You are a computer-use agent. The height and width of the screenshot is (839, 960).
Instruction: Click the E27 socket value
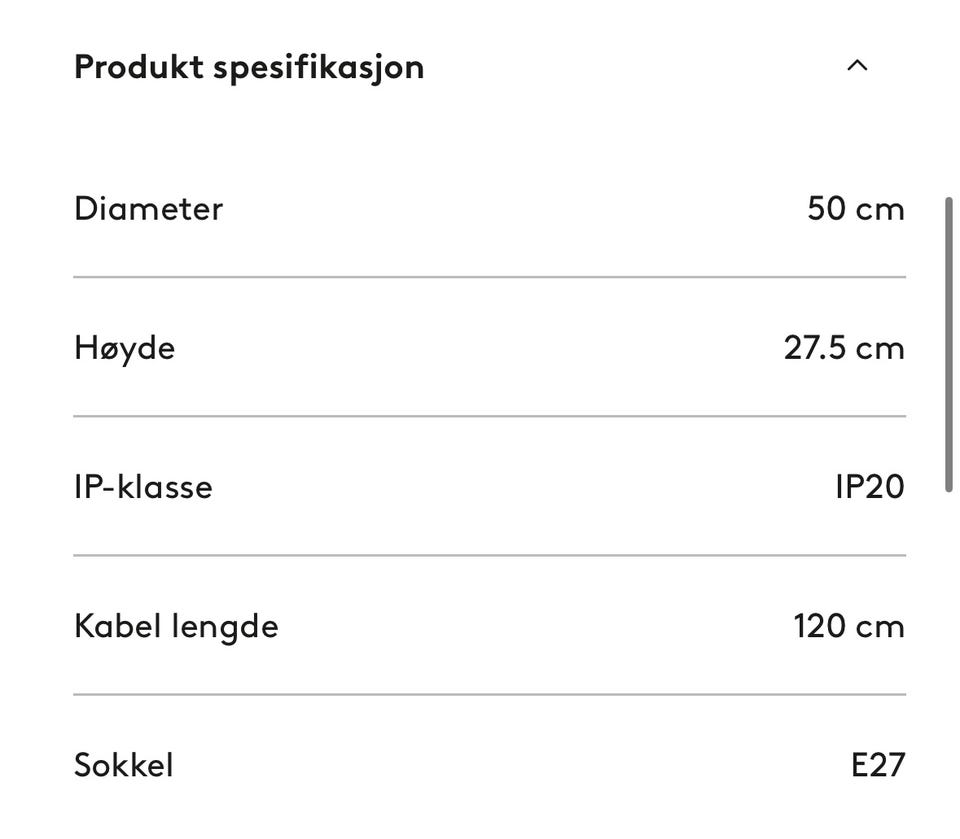(877, 765)
